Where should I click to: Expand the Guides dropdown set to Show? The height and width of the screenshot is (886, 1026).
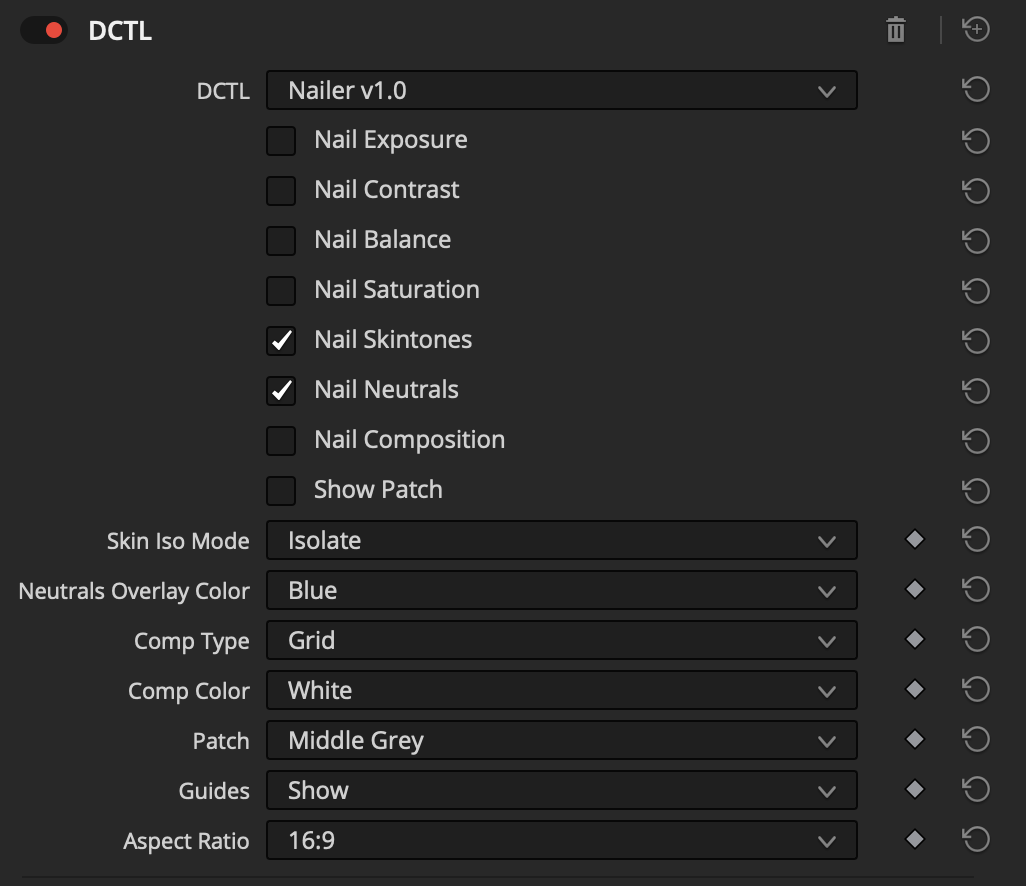(561, 791)
